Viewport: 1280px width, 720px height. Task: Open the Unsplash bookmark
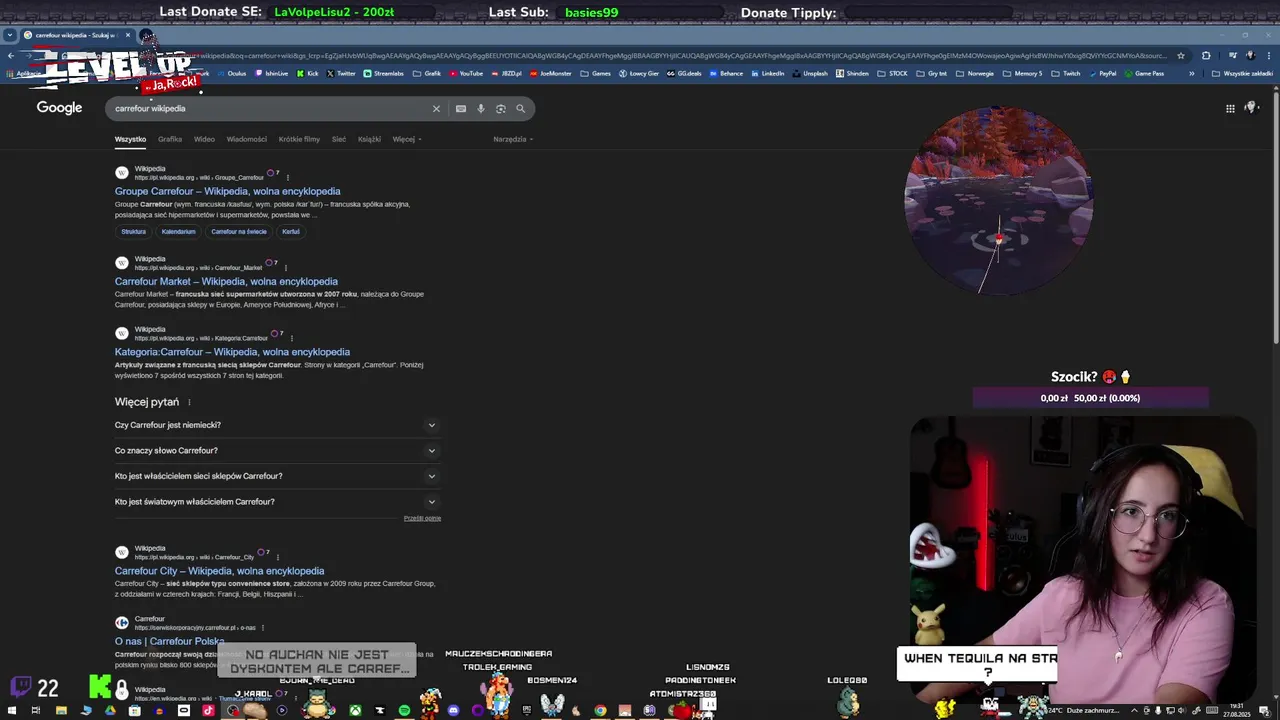(810, 73)
